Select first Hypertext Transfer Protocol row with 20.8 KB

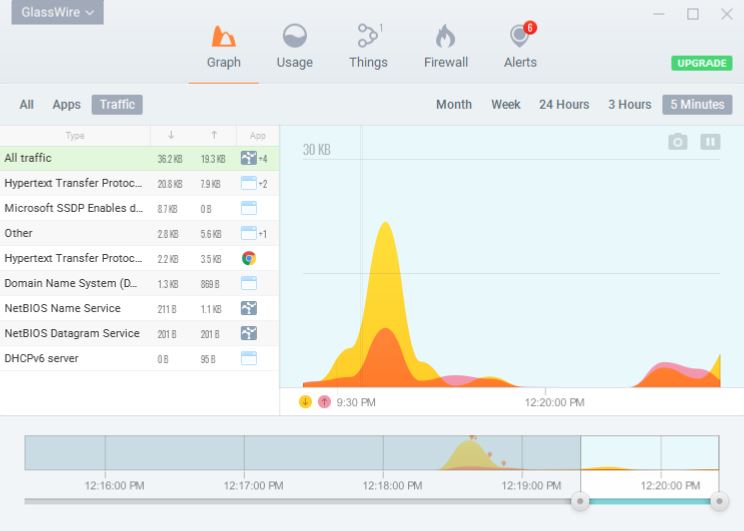pos(140,183)
